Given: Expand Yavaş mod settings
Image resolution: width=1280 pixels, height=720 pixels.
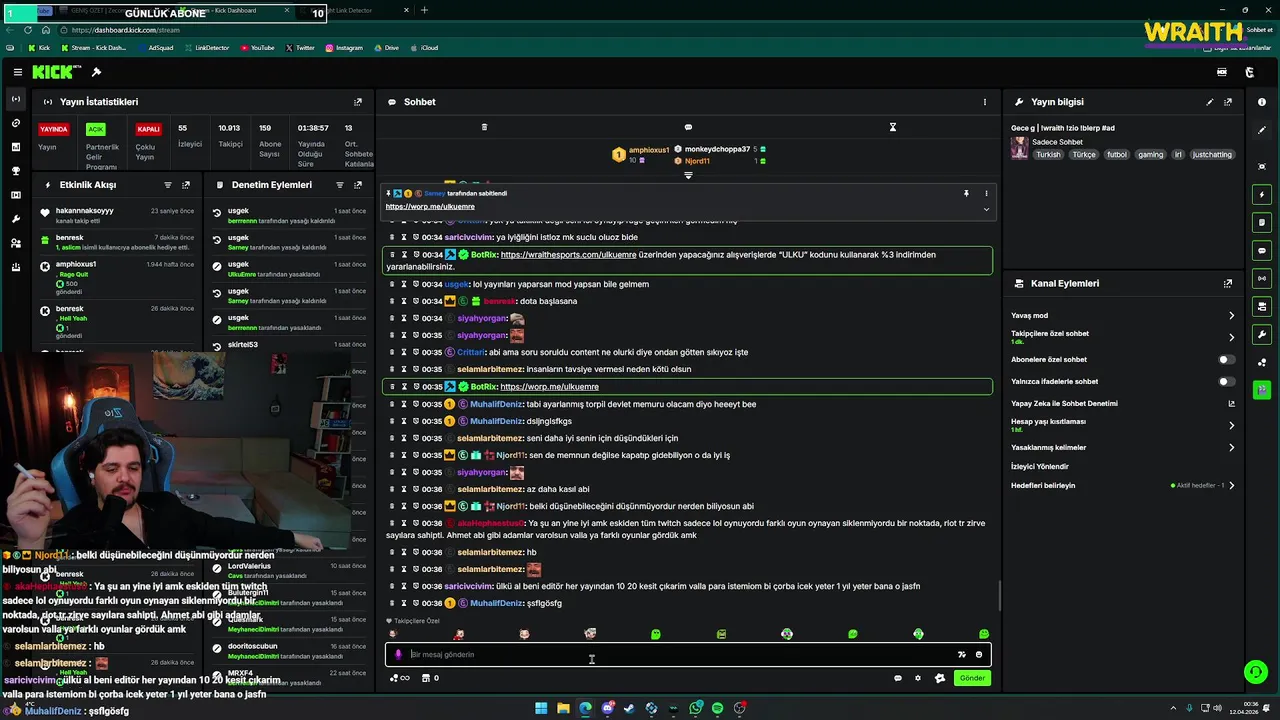Looking at the screenshot, I should pyautogui.click(x=1231, y=316).
